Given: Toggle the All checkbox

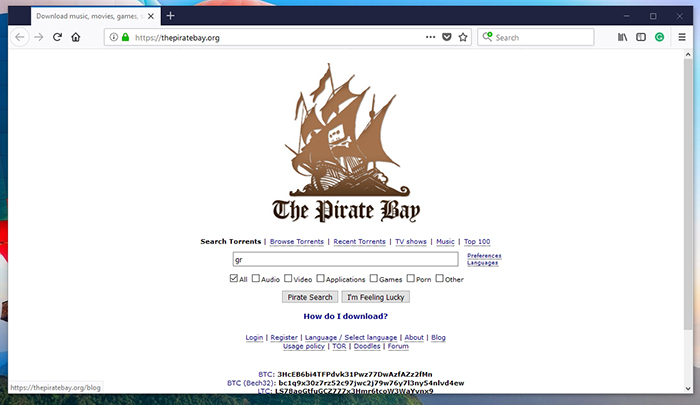Looking at the screenshot, I should coord(233,278).
